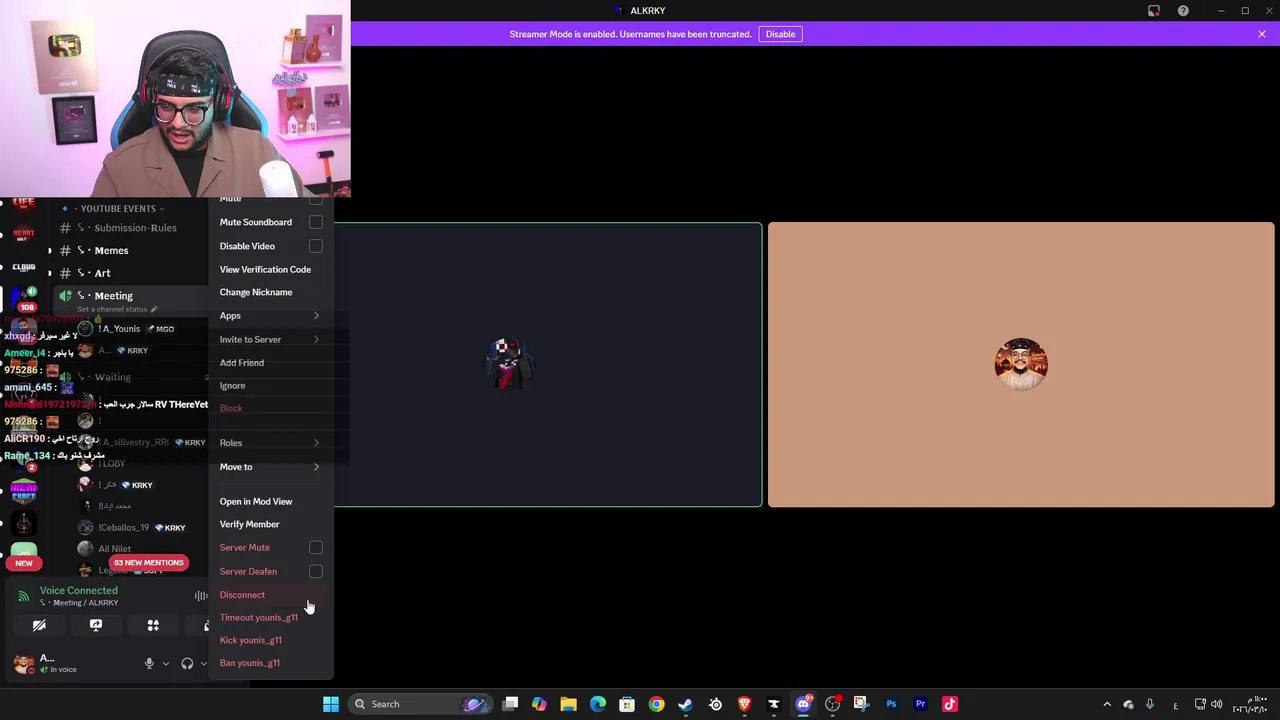This screenshot has width=1280, height=720.
Task: Click red NEW servers badge
Action: click(x=24, y=563)
